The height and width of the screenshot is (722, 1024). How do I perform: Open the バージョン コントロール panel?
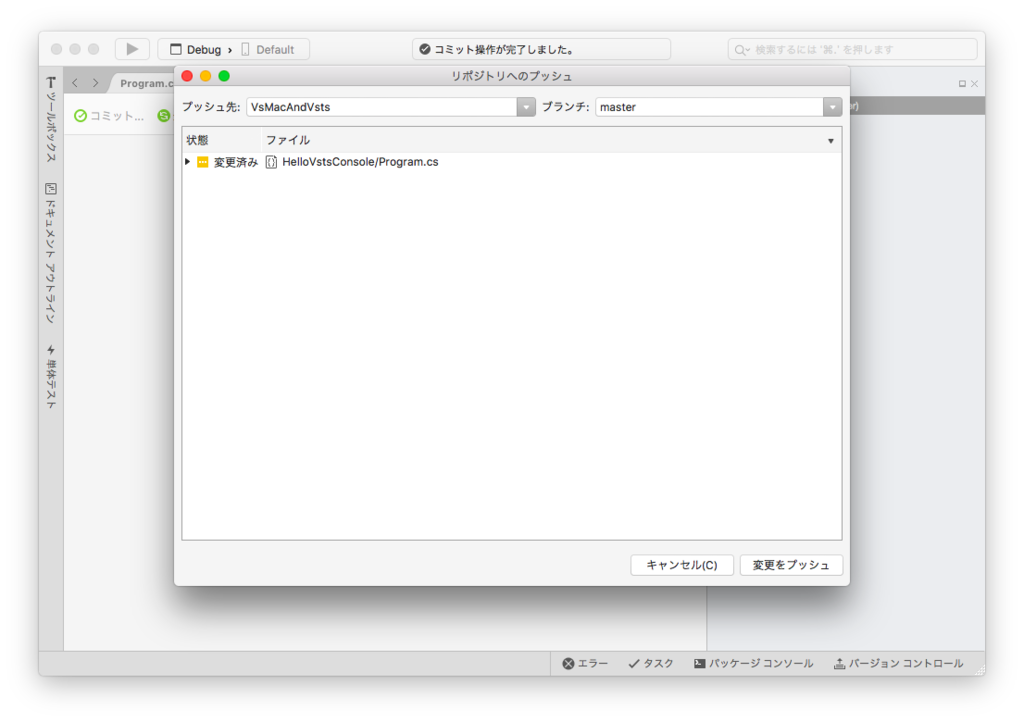(x=898, y=662)
